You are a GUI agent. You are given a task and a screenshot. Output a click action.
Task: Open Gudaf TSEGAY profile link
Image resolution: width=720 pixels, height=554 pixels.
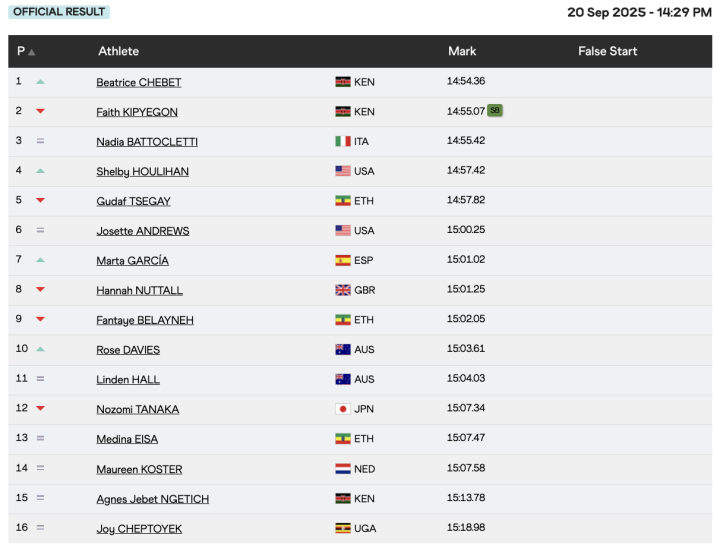click(x=133, y=202)
